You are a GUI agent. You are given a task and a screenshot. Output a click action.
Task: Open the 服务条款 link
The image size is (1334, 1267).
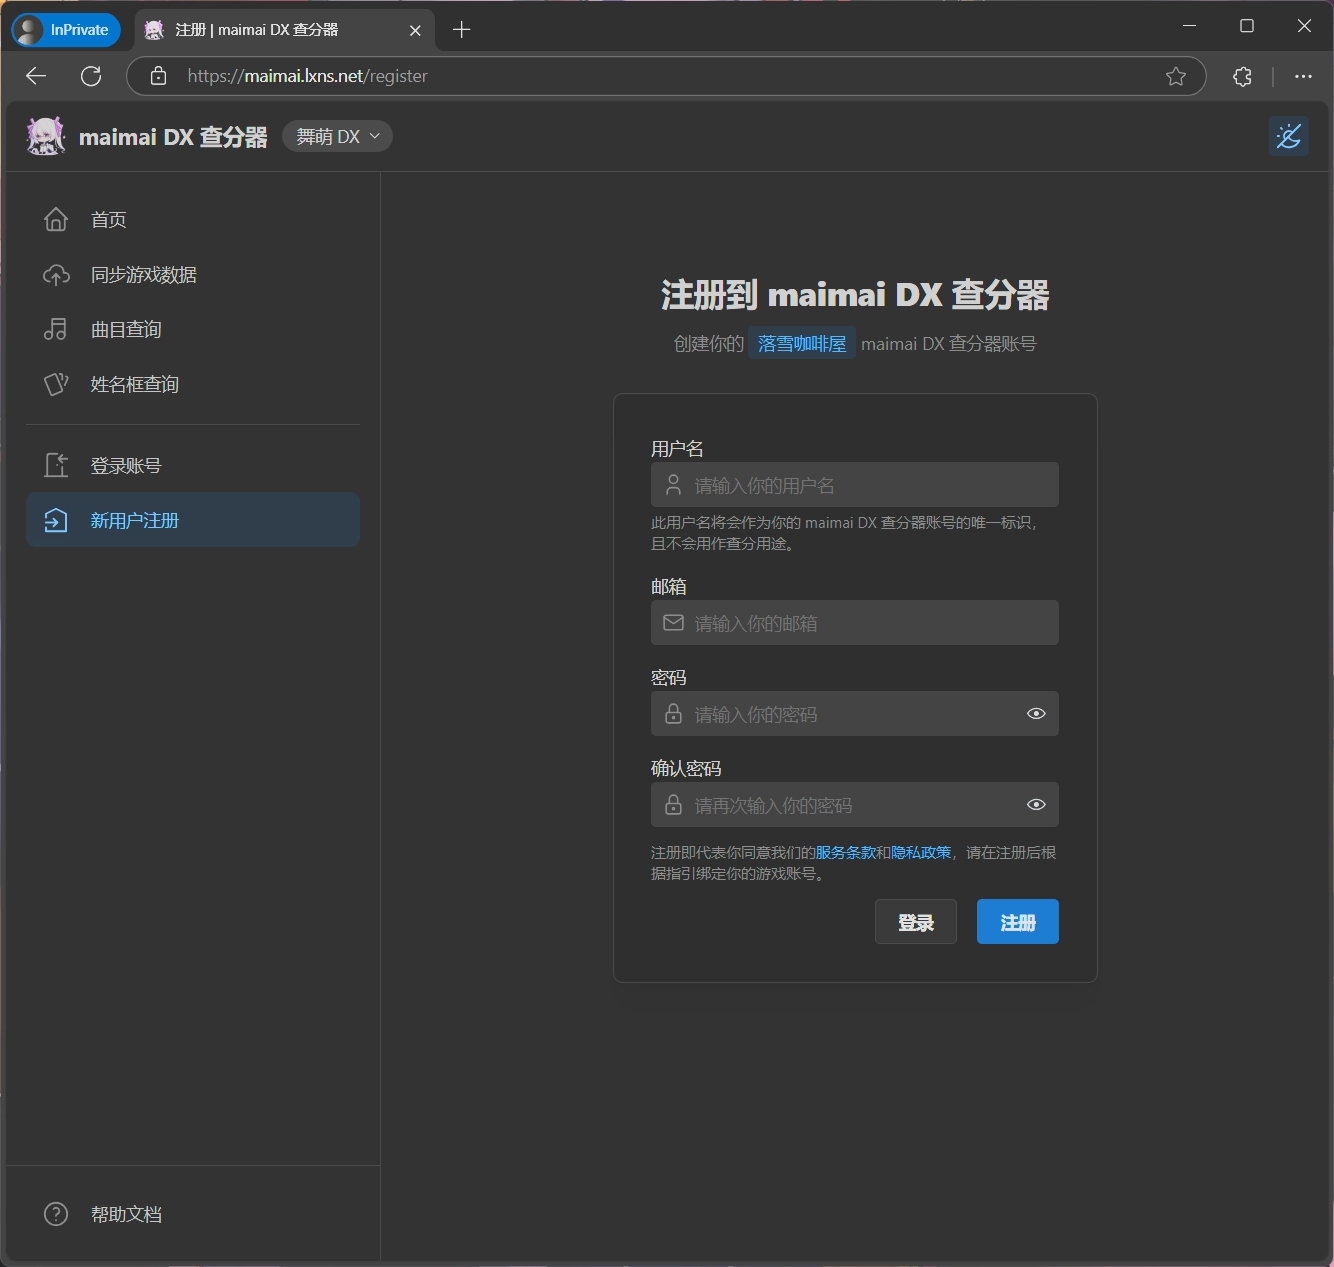pos(845,853)
